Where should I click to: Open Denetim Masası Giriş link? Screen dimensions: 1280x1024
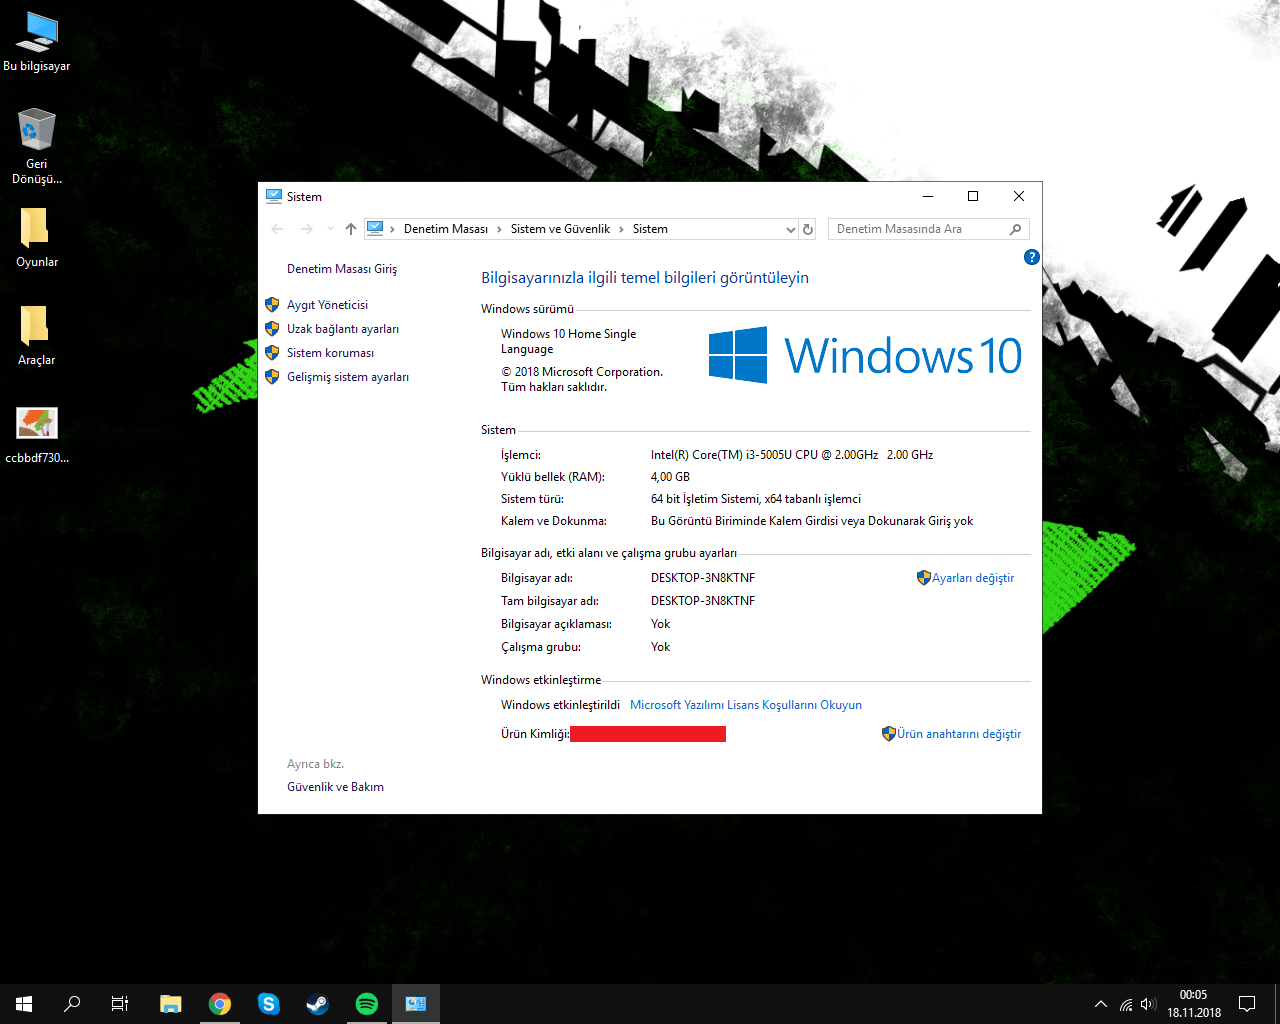click(x=342, y=269)
